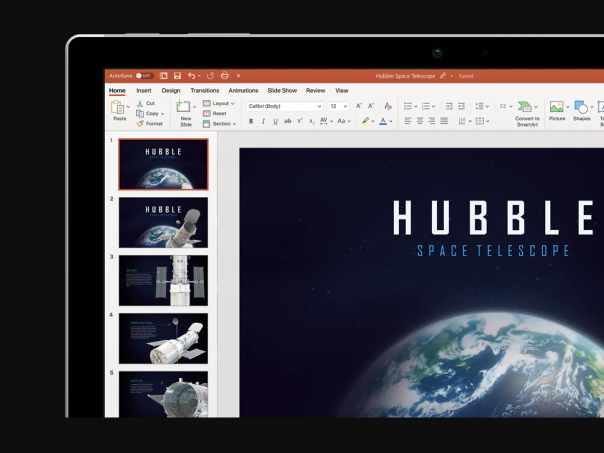
Task: Click the Shapes button
Action: (x=582, y=111)
